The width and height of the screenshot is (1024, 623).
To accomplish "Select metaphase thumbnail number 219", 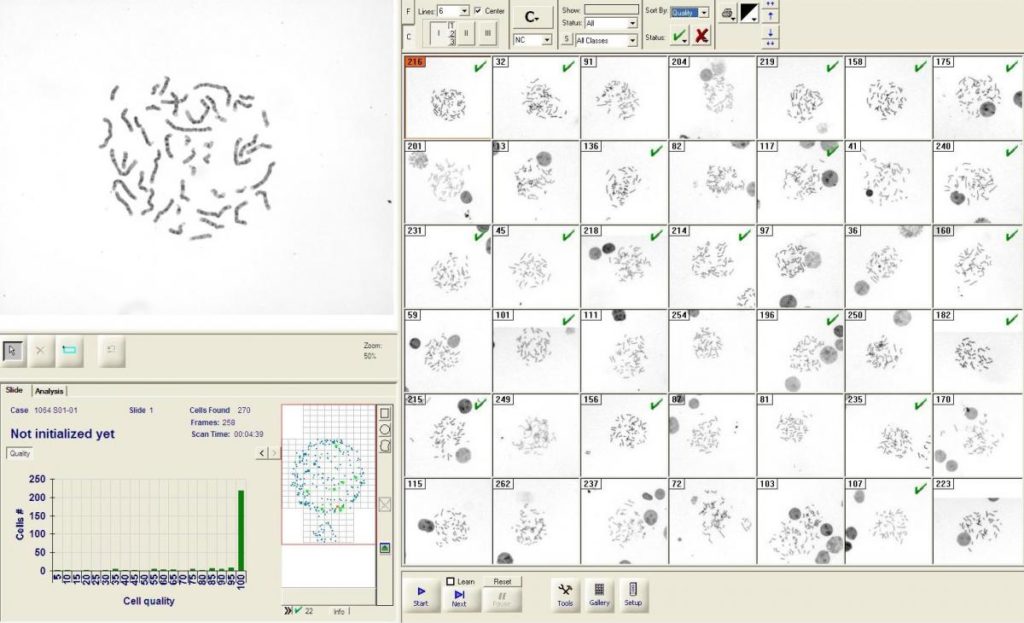I will (800, 97).
